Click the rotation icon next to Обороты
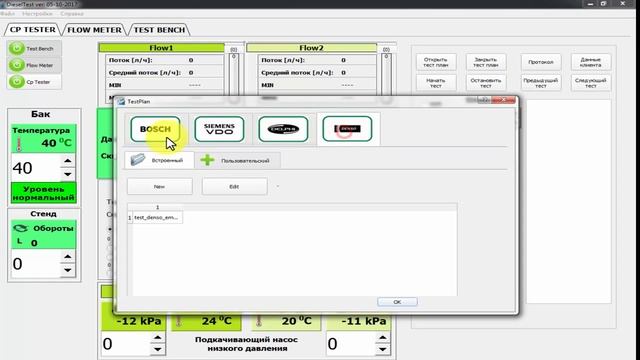Screen dimensions: 640x360 click(x=20, y=228)
